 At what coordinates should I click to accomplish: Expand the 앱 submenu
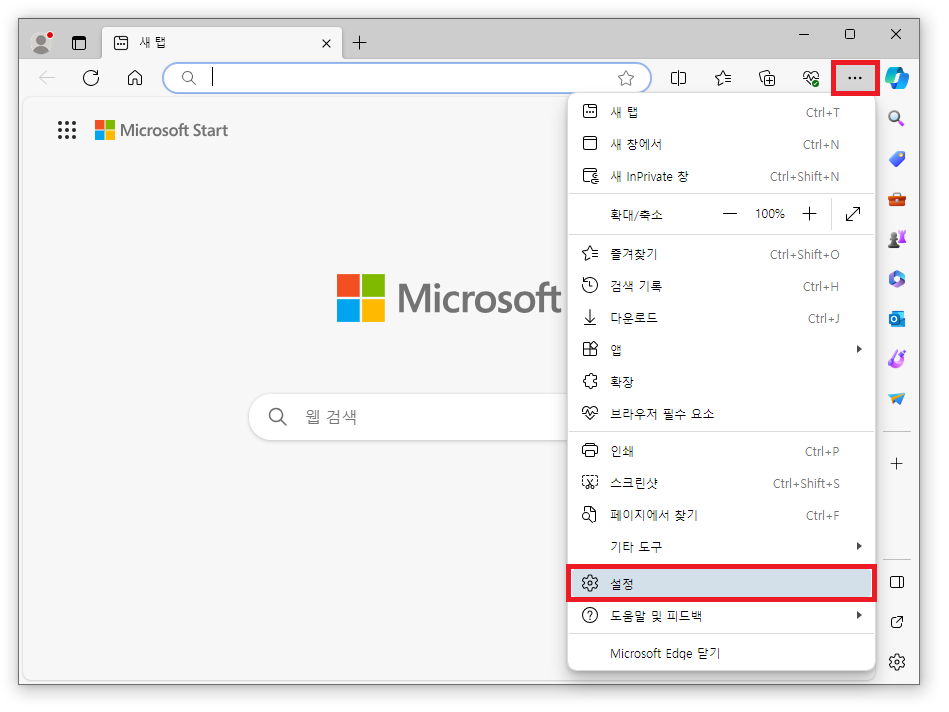click(x=721, y=349)
